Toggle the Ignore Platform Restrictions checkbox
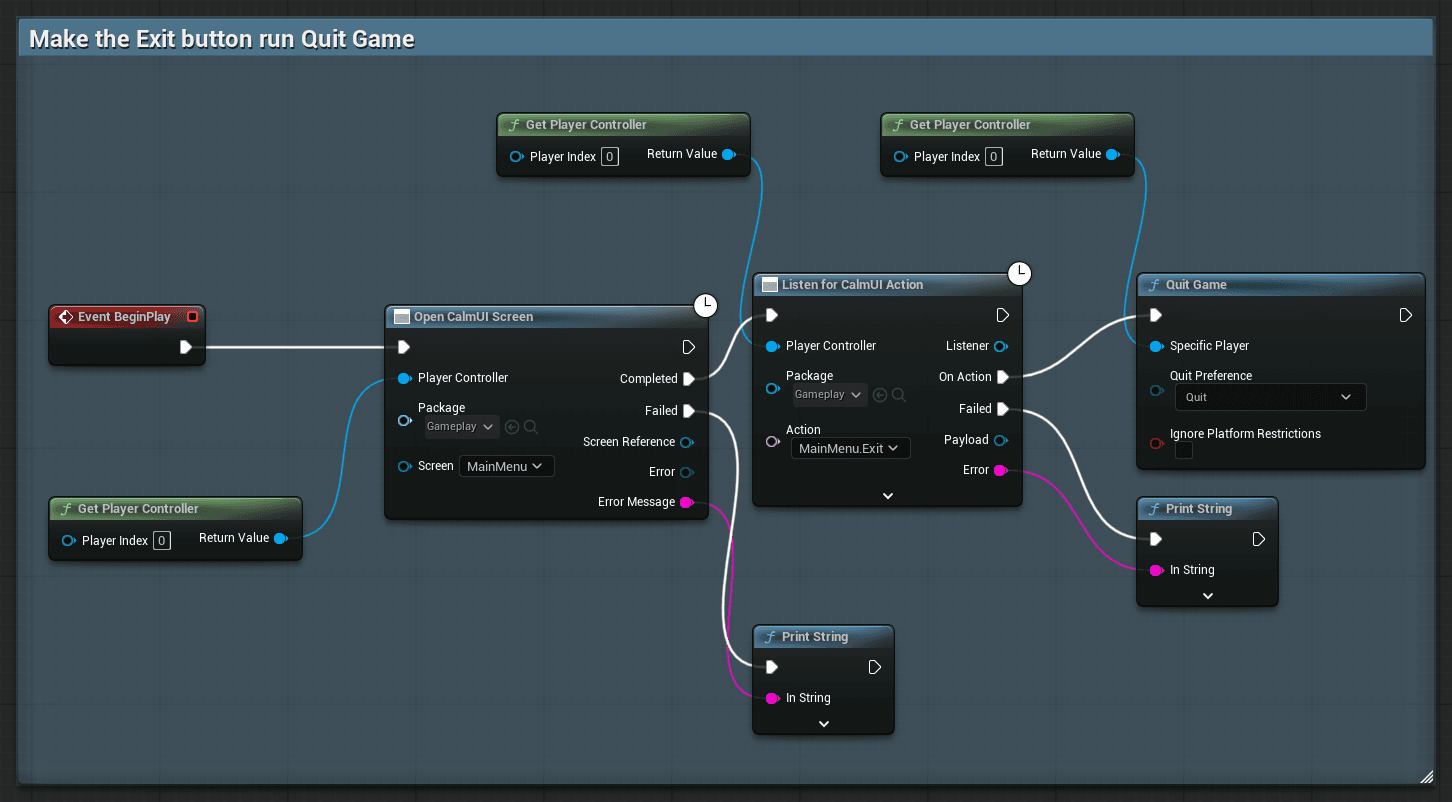The image size is (1452, 802). [x=1184, y=451]
